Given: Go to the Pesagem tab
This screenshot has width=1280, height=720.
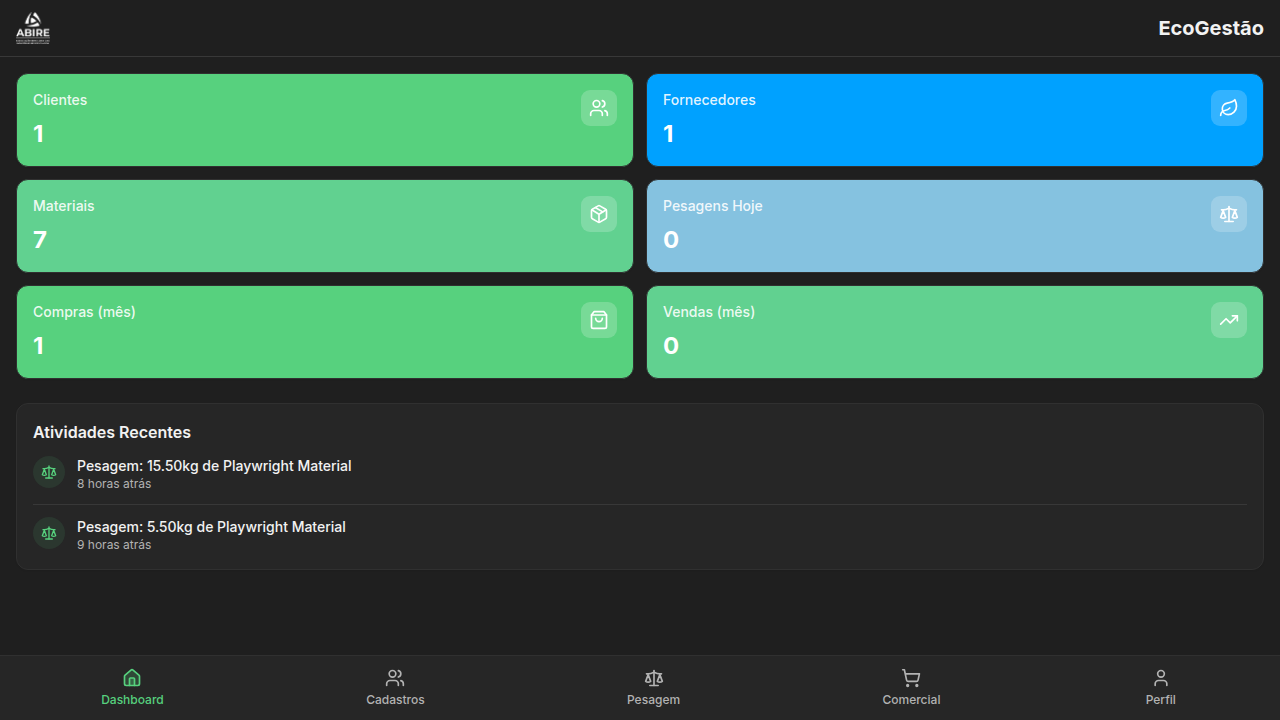Looking at the screenshot, I should click(x=653, y=687).
